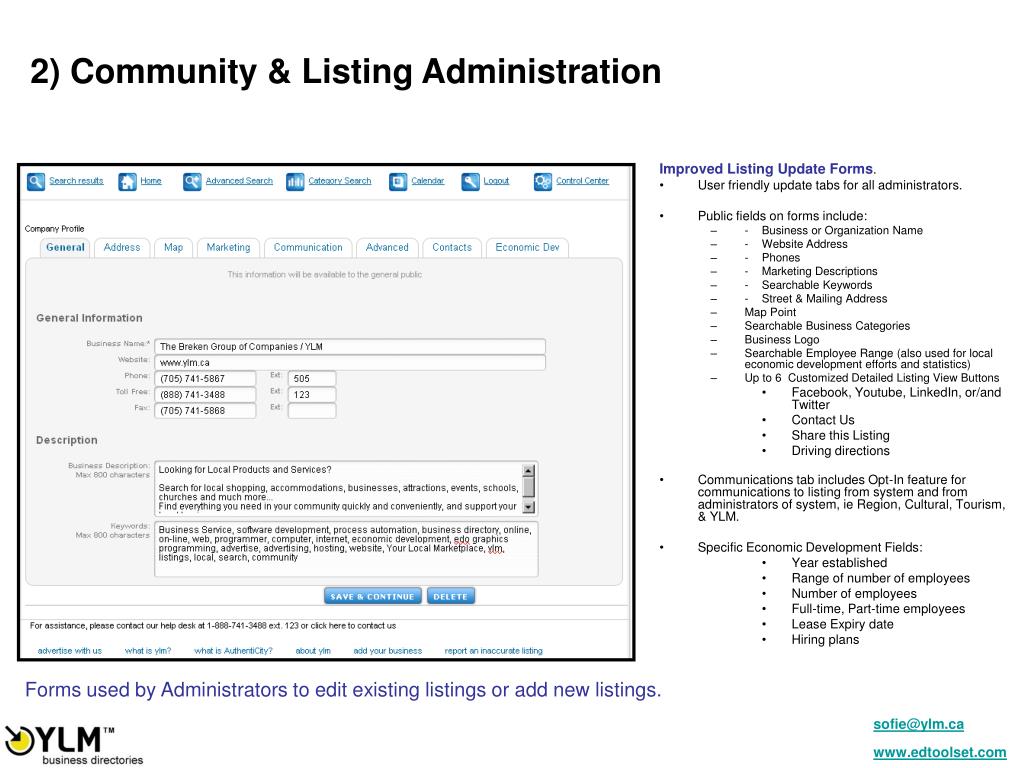Screen dimensions: 1024x768
Task: Switch to the Map tab
Action: (174, 248)
